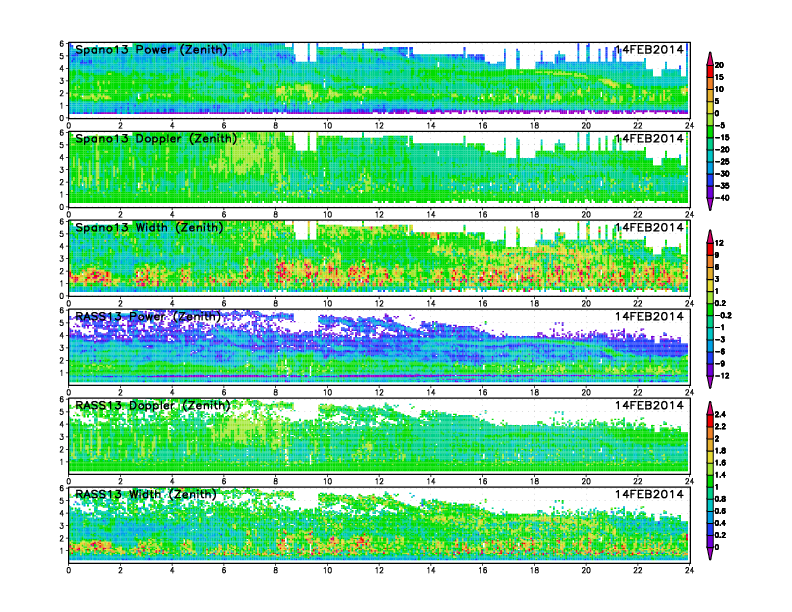Click the 1.8 label on the bottom colorbar
Viewport: 792px width, 612px height.
(x=720, y=450)
